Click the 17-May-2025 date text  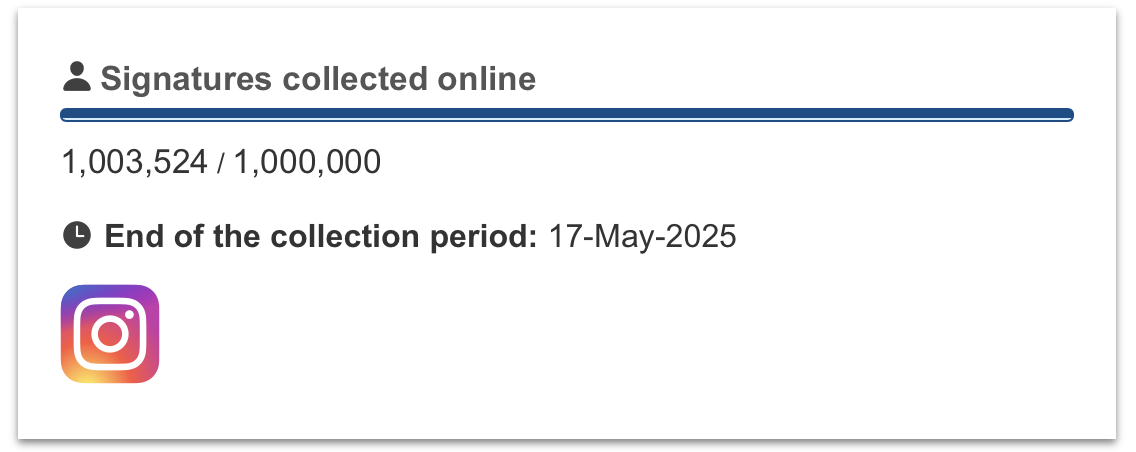pyautogui.click(x=643, y=237)
